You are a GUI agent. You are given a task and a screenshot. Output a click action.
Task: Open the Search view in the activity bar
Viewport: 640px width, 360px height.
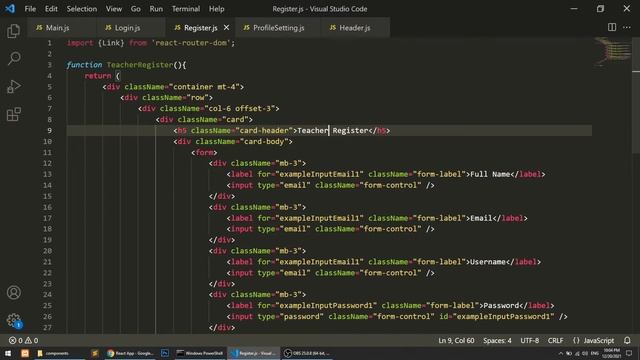[x=13, y=58]
